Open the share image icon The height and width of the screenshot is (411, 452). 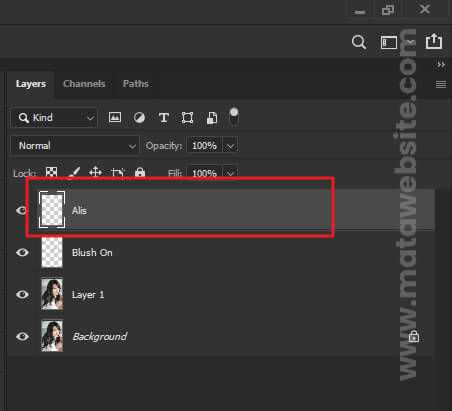pos(434,41)
